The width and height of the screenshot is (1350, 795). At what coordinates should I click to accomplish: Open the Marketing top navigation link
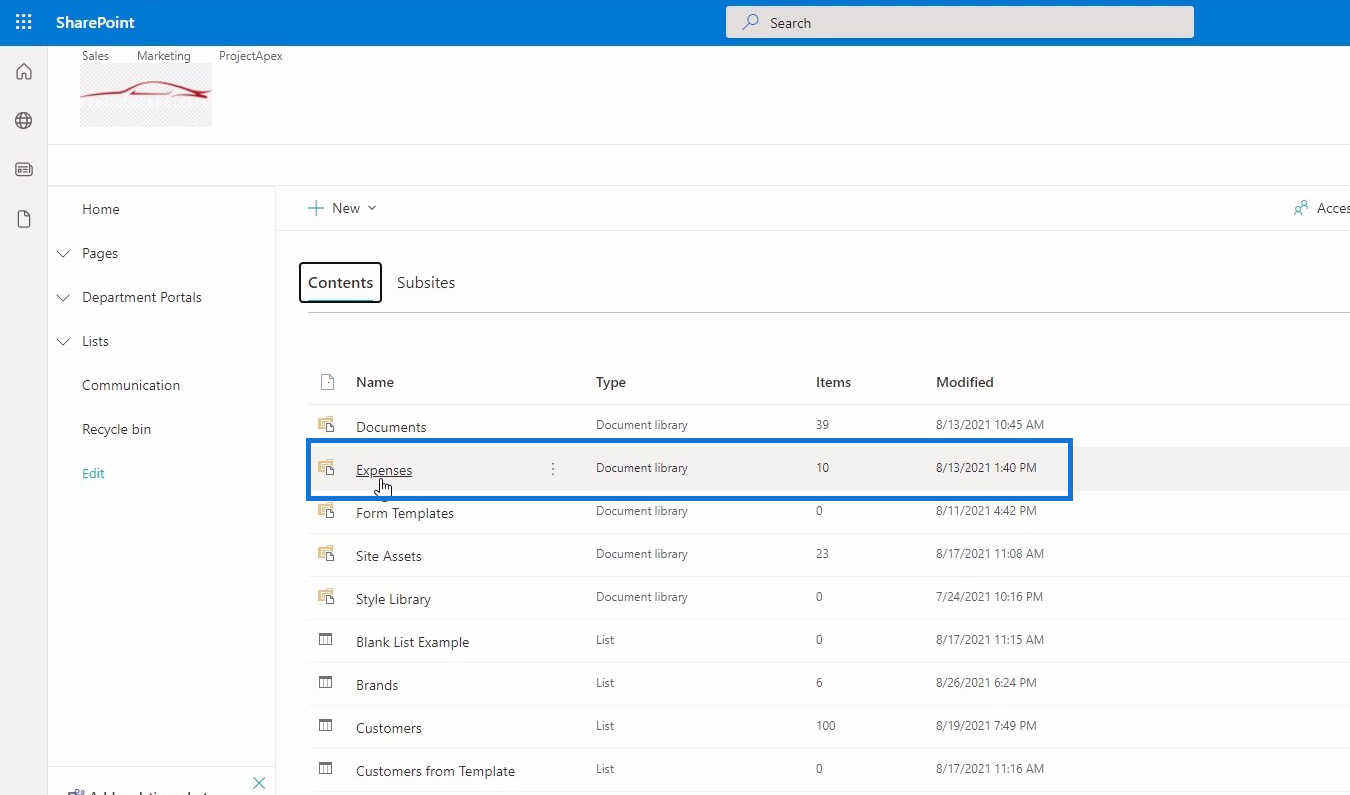point(164,56)
